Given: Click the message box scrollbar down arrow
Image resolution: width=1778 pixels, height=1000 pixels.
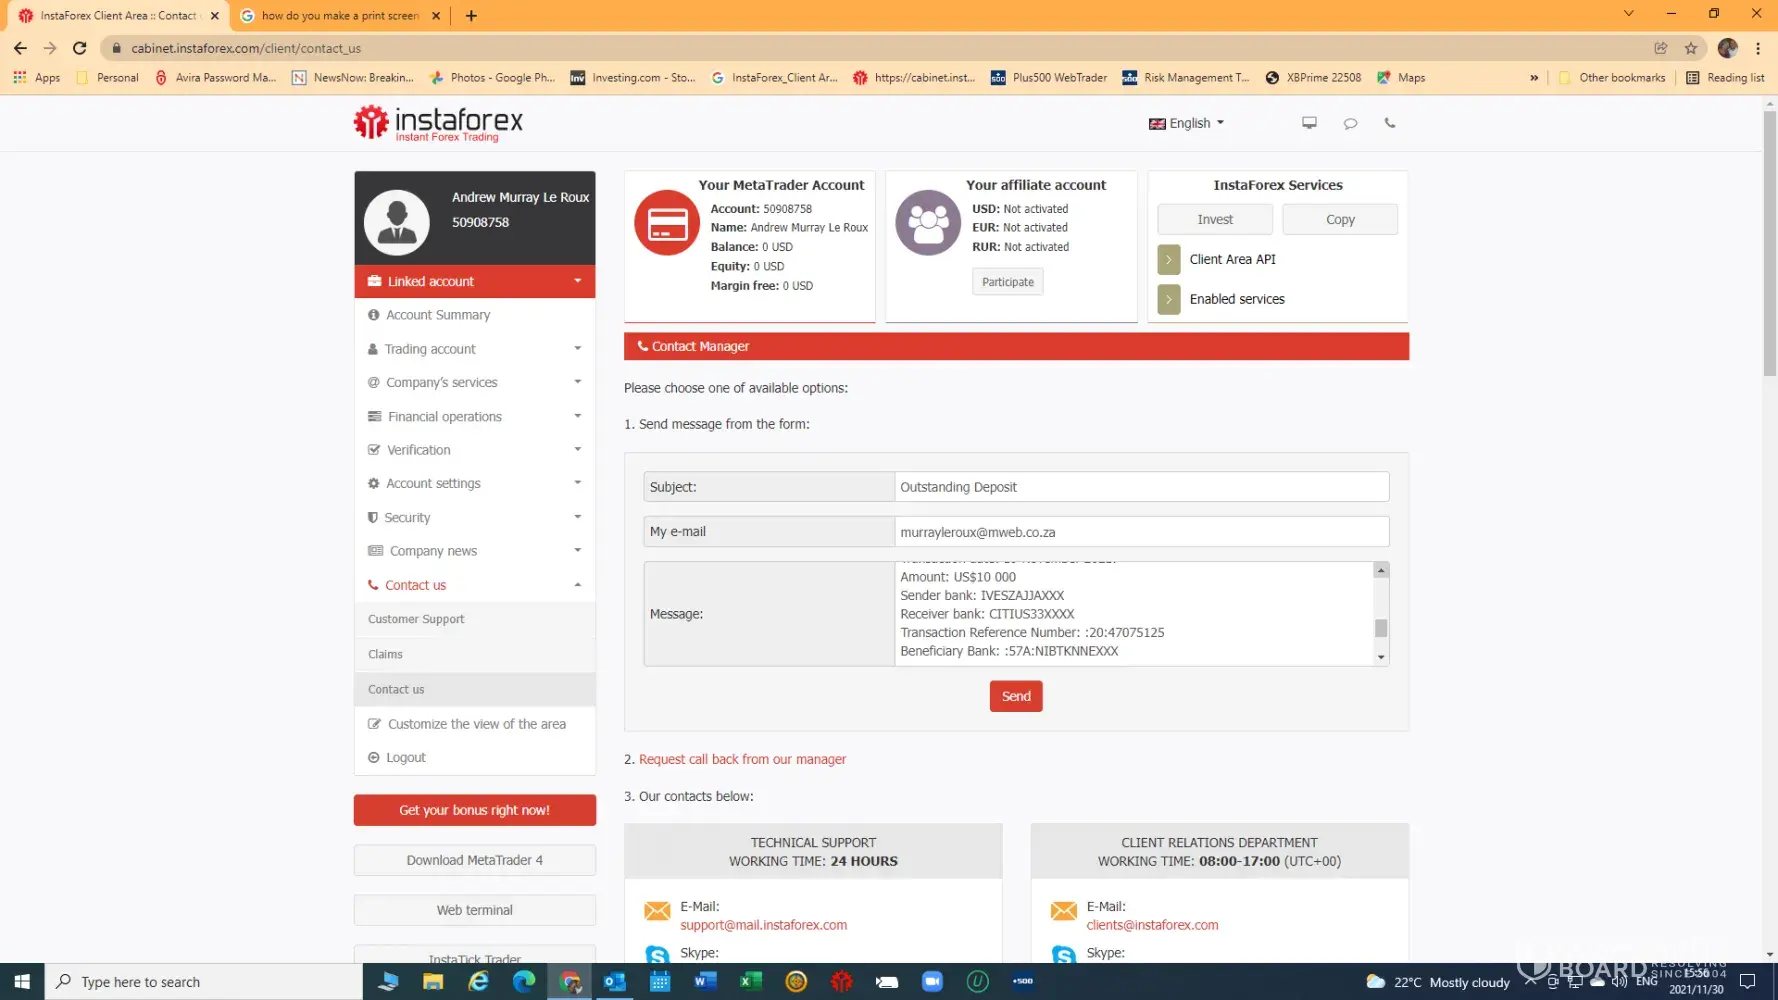Looking at the screenshot, I should (1381, 657).
